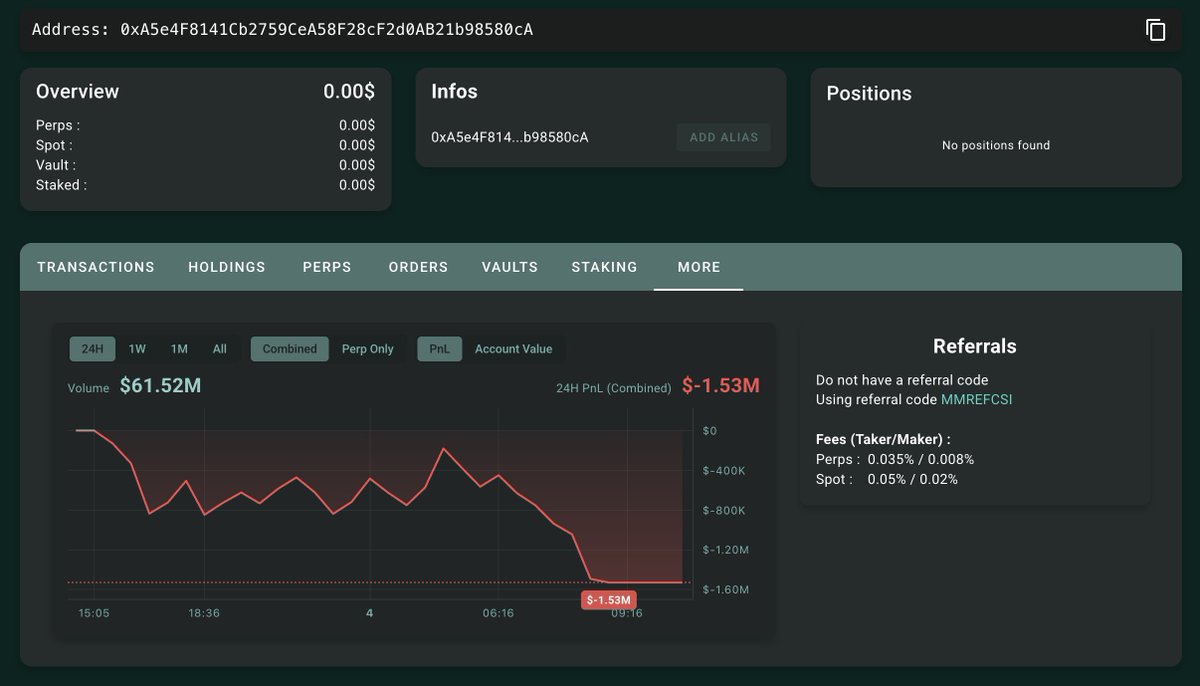
Task: Toggle the Combined chart mode
Action: [289, 349]
